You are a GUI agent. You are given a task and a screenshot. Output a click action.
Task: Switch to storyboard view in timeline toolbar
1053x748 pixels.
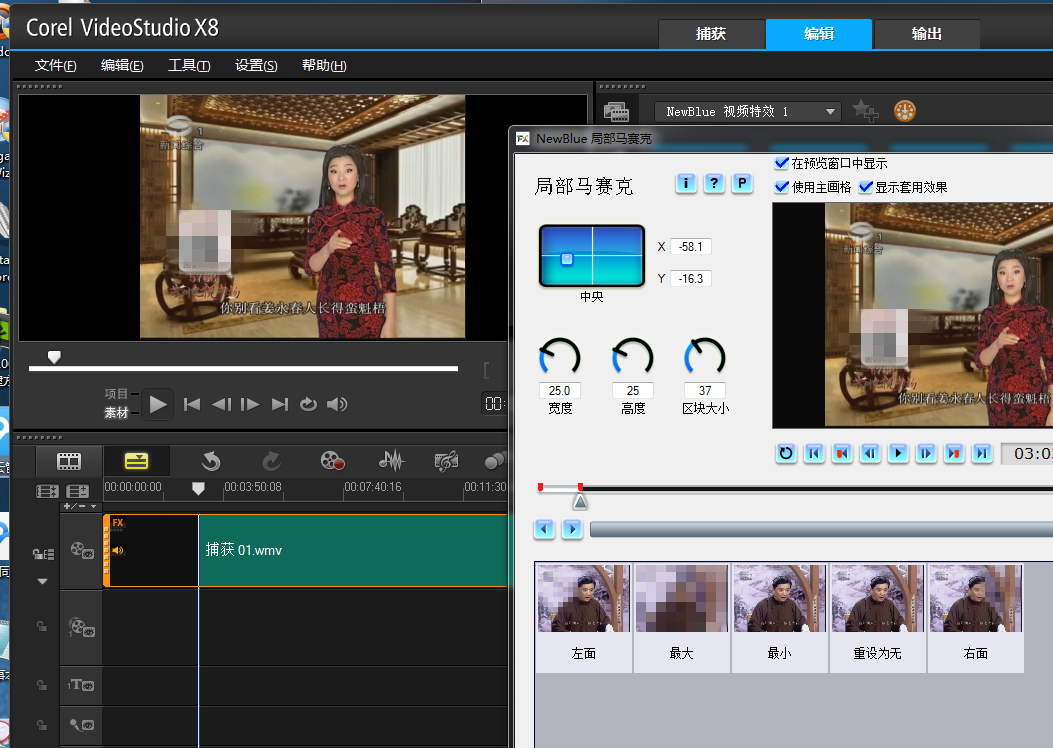coord(68,461)
